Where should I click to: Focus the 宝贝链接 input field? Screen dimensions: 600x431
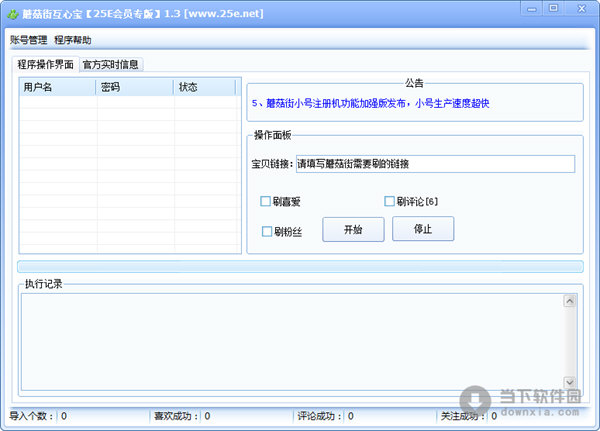(x=435, y=164)
